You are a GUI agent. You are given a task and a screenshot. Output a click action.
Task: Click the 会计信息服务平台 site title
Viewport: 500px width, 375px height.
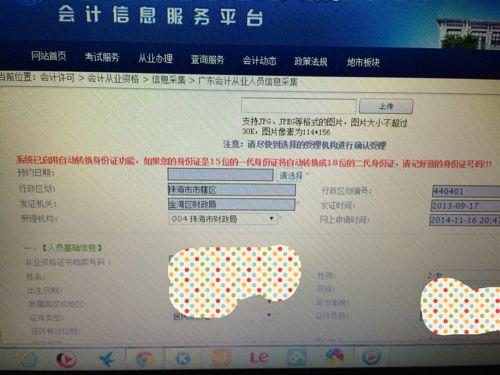pyautogui.click(x=160, y=16)
